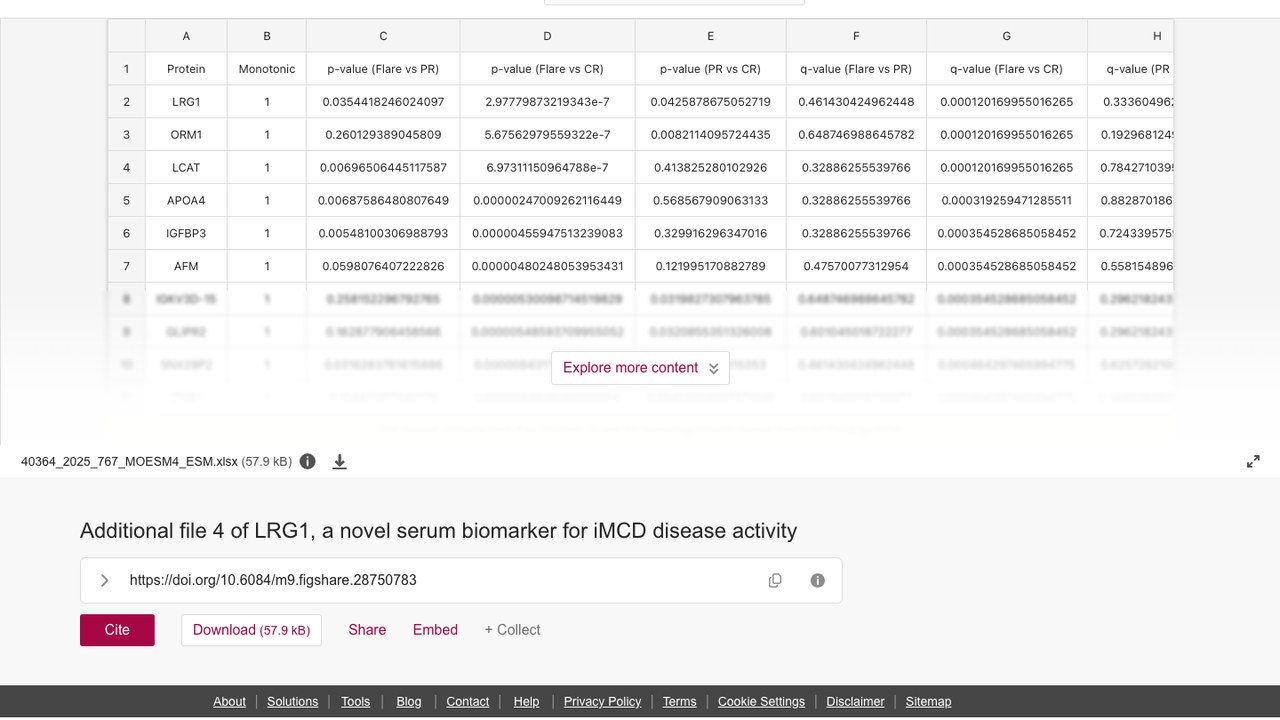Open the Contact footer link

tap(468, 702)
